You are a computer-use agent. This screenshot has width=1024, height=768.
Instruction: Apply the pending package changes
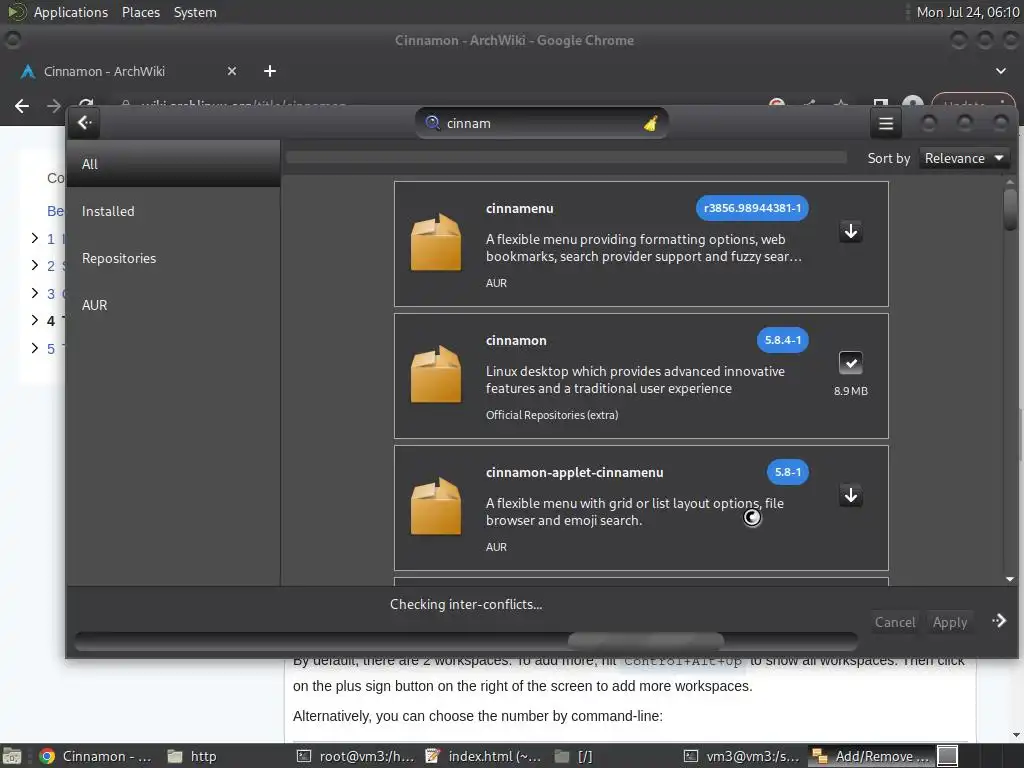[950, 622]
